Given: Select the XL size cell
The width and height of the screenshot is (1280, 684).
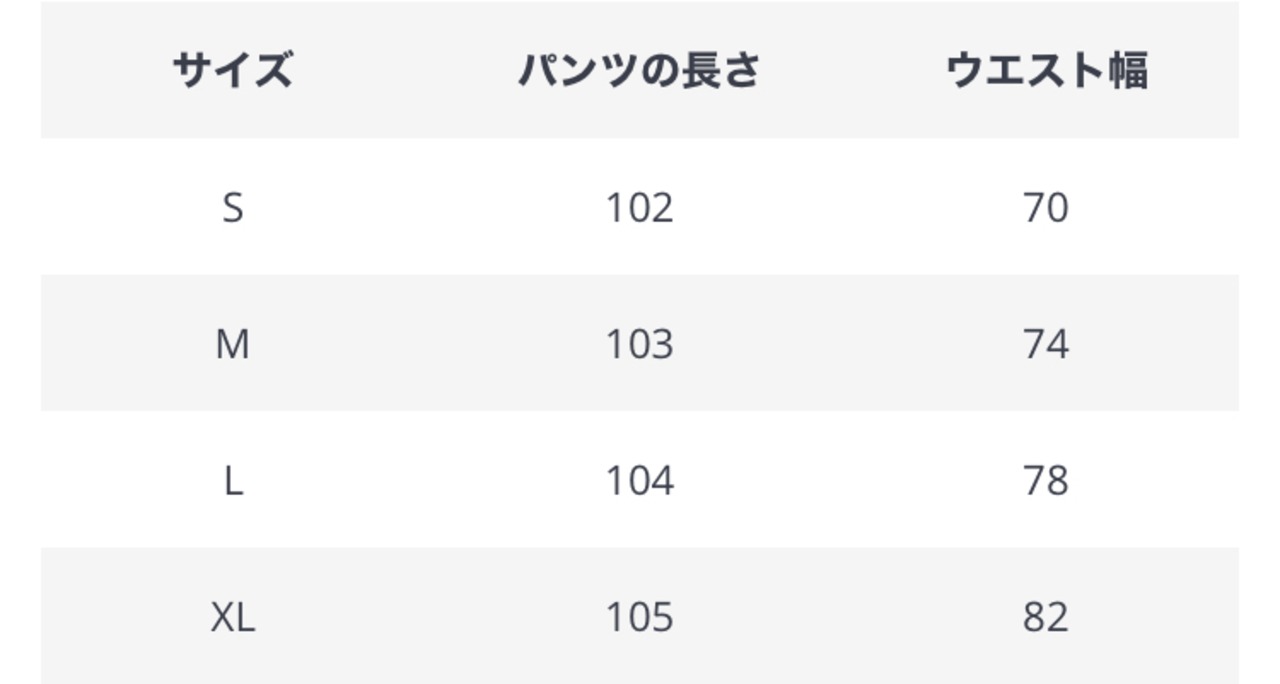Looking at the screenshot, I should pyautogui.click(x=232, y=618).
